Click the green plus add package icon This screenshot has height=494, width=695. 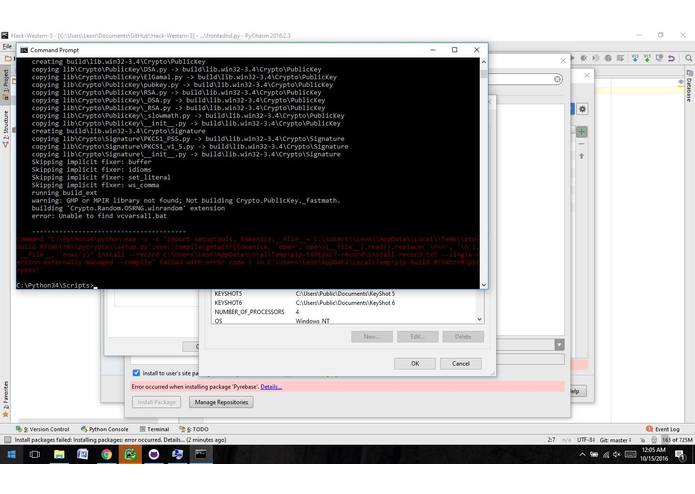582,132
